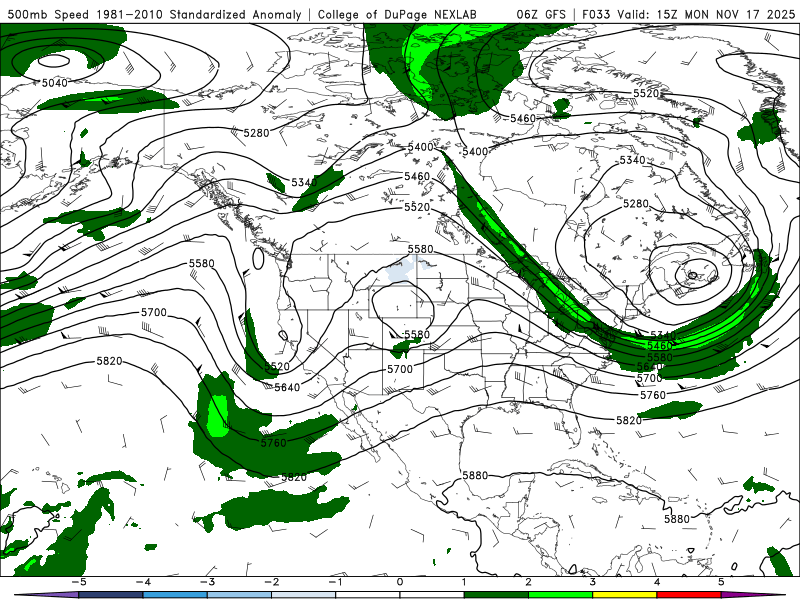Click the dark navy color bar segment
800x600 pixels.
click(x=111, y=595)
